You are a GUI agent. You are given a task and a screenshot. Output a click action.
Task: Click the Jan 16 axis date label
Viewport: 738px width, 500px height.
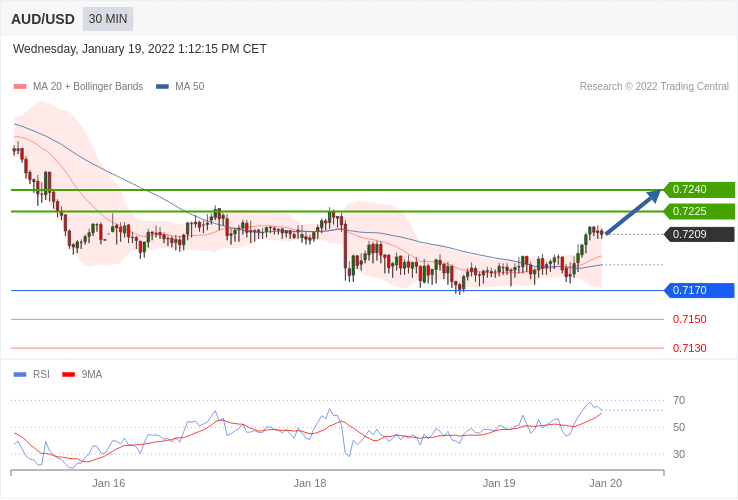tap(109, 484)
